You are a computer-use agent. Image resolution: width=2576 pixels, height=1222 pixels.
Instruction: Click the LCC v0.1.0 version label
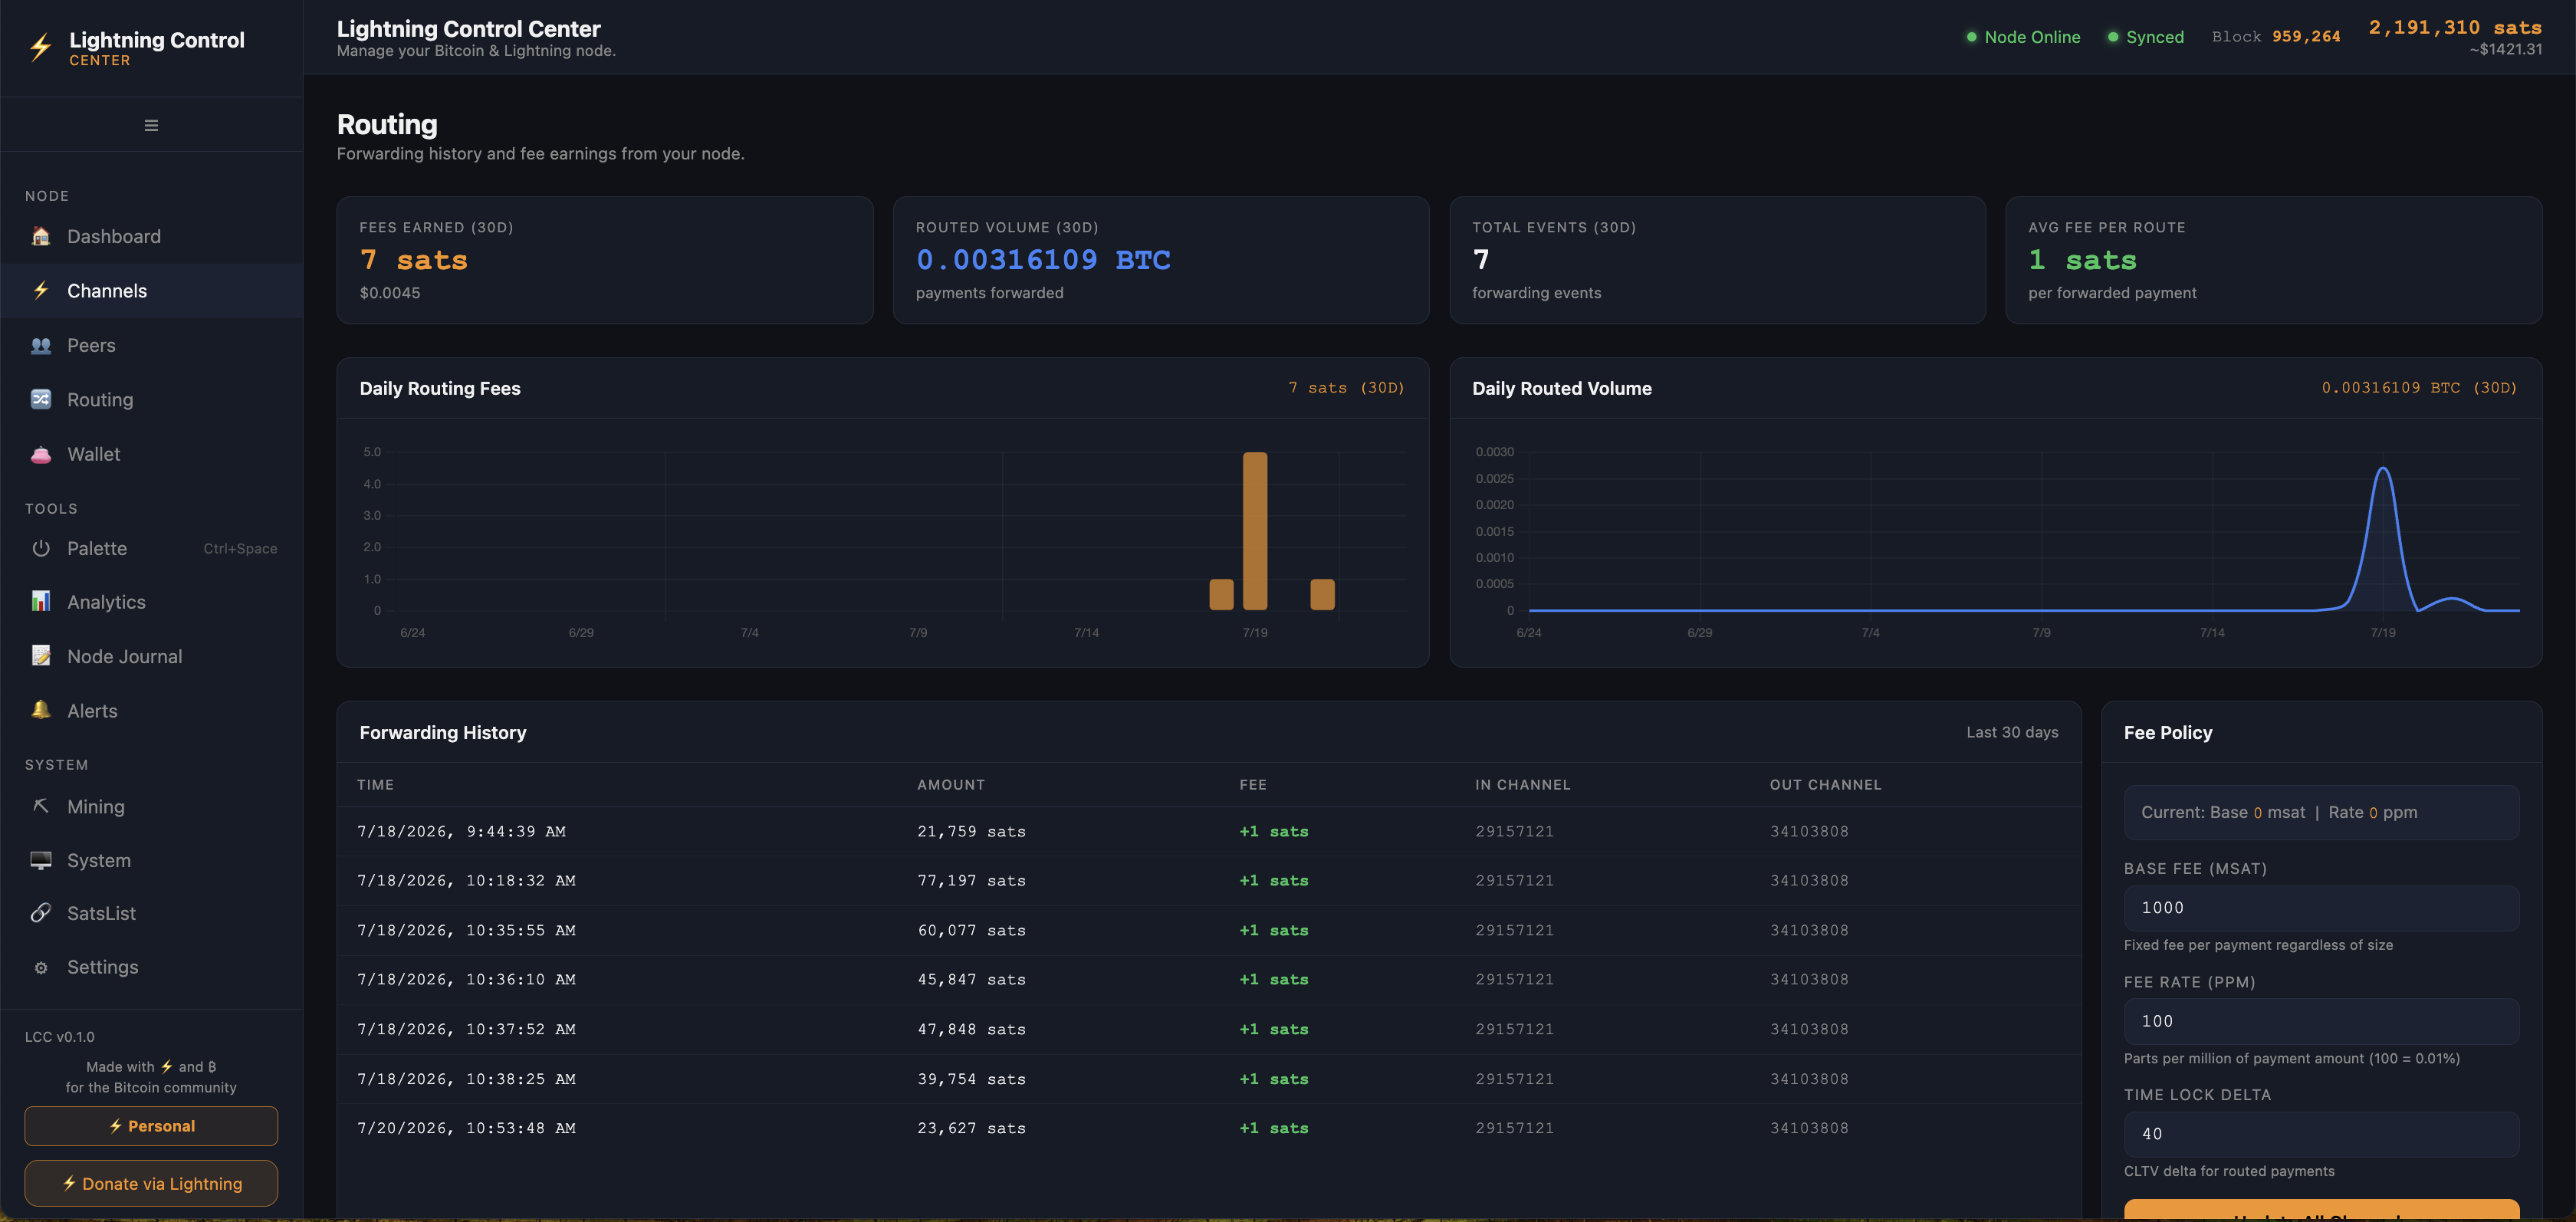60,1037
